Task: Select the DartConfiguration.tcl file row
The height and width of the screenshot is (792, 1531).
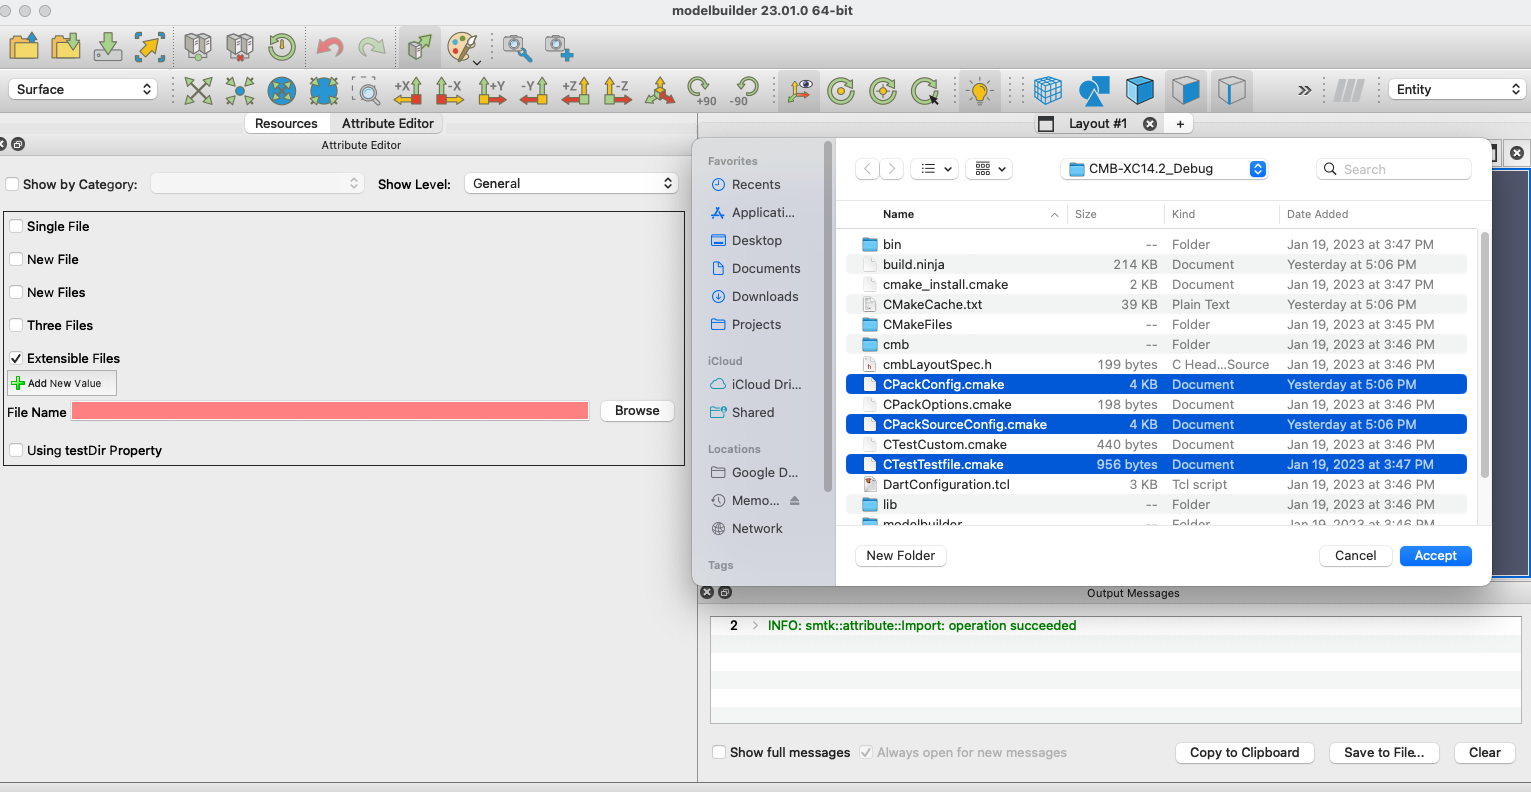Action: (1156, 484)
